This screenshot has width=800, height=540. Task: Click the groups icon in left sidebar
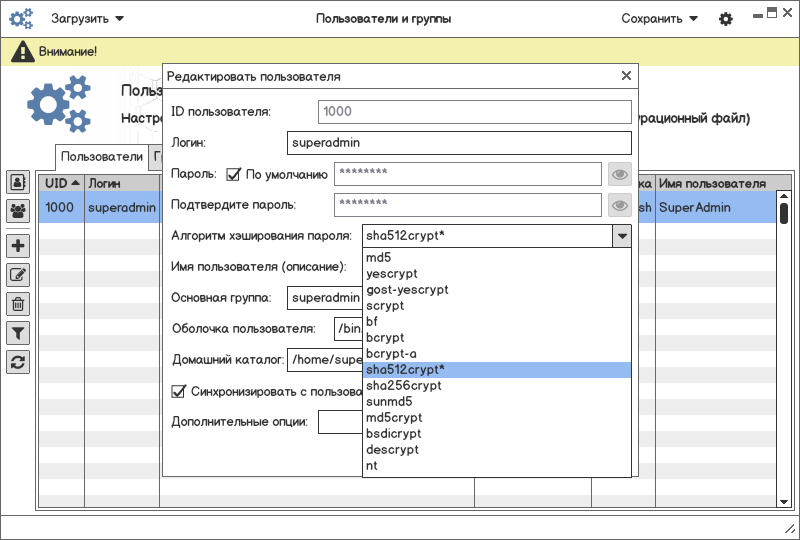tap(18, 211)
